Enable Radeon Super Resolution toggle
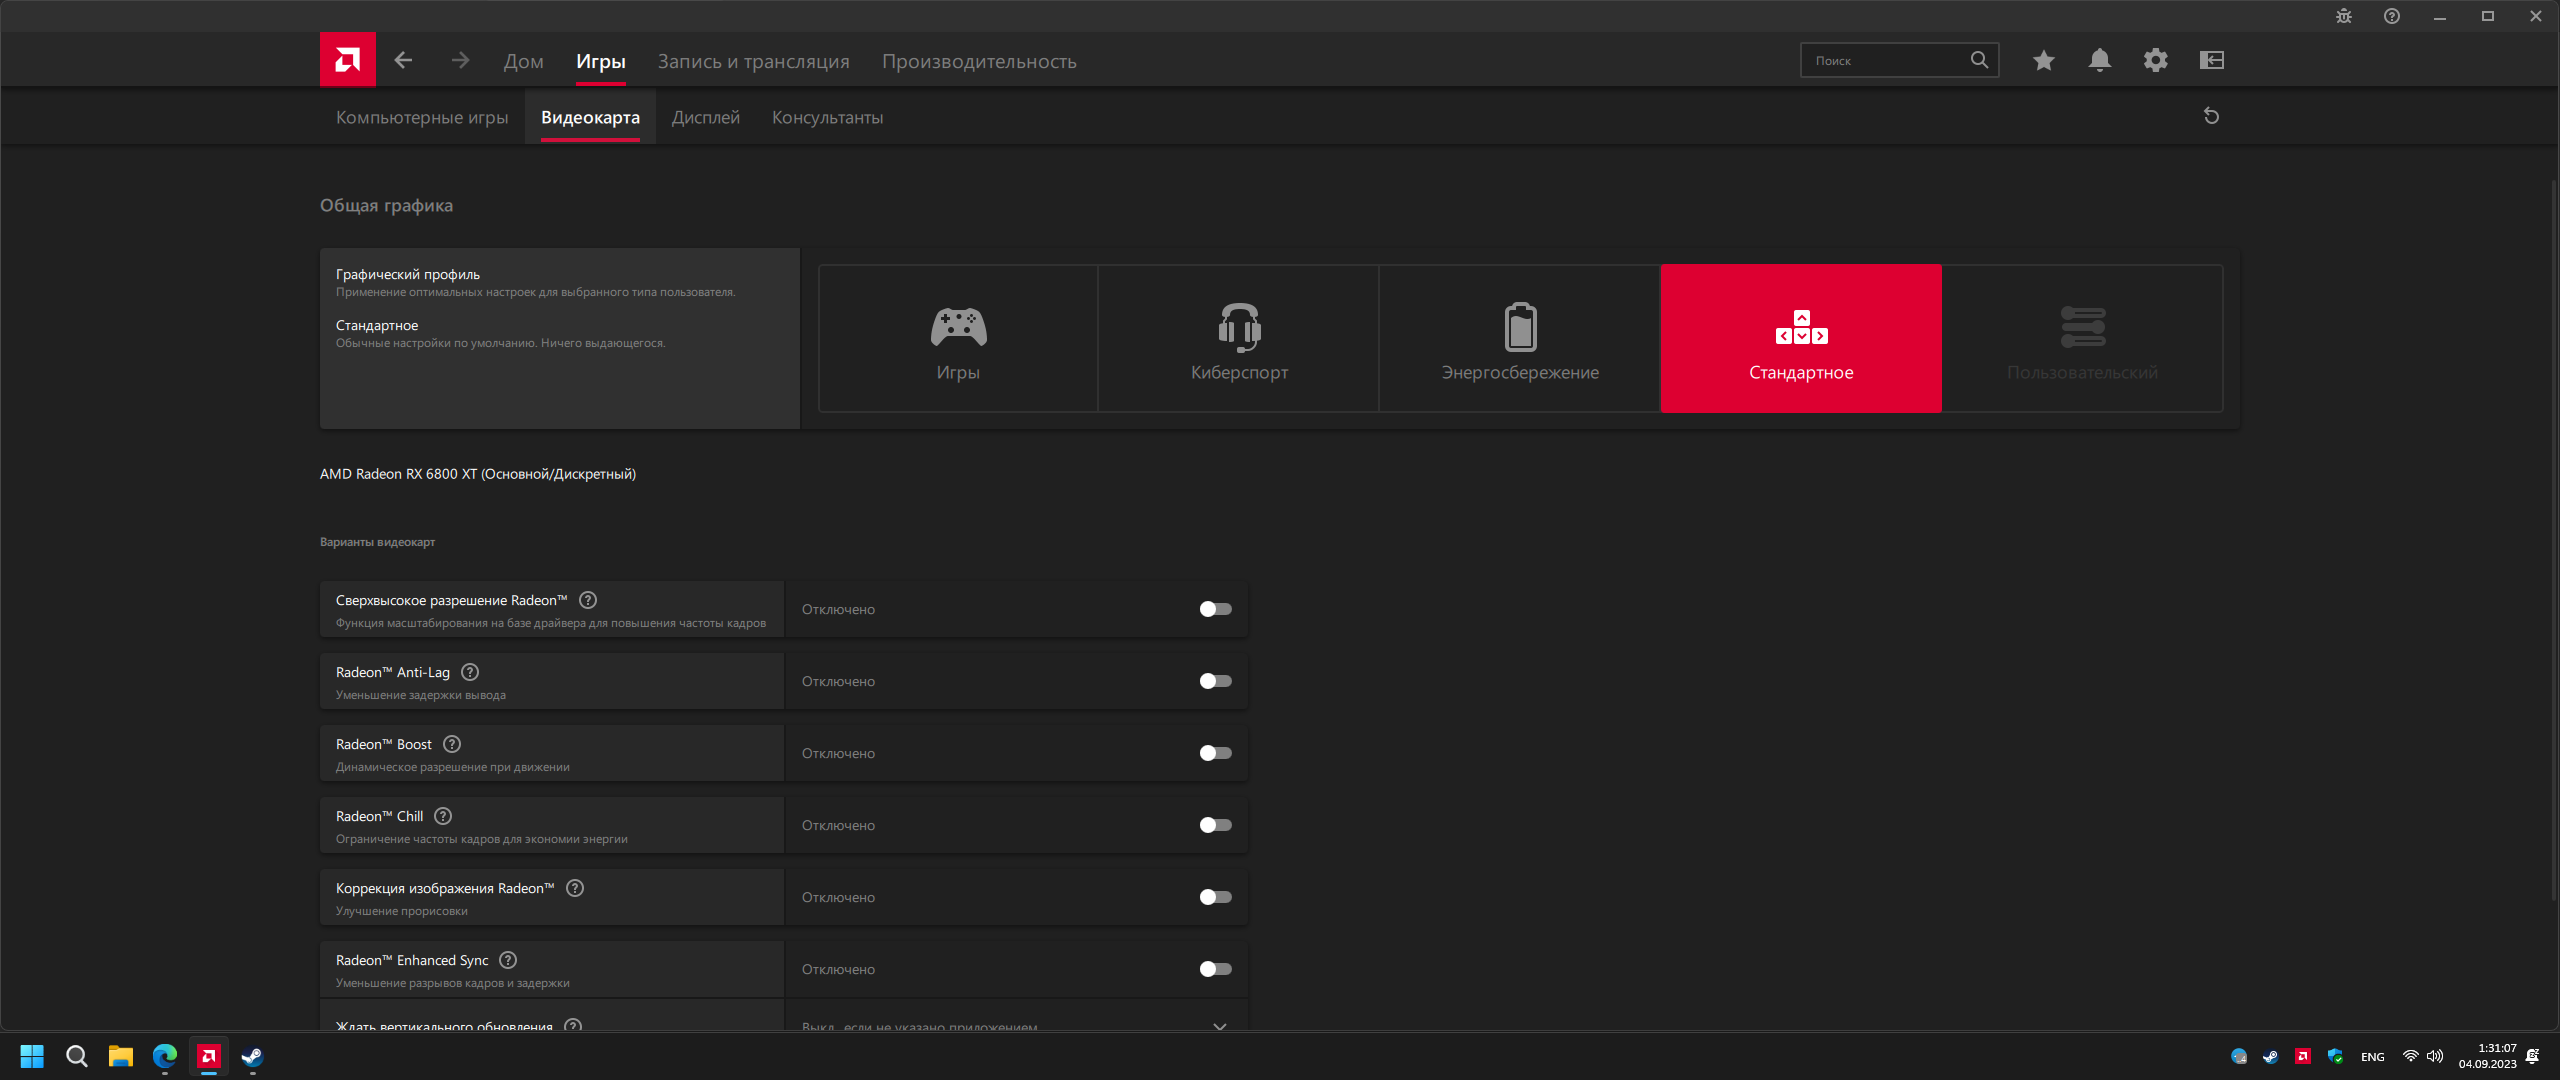2560x1080 pixels. (x=1215, y=609)
